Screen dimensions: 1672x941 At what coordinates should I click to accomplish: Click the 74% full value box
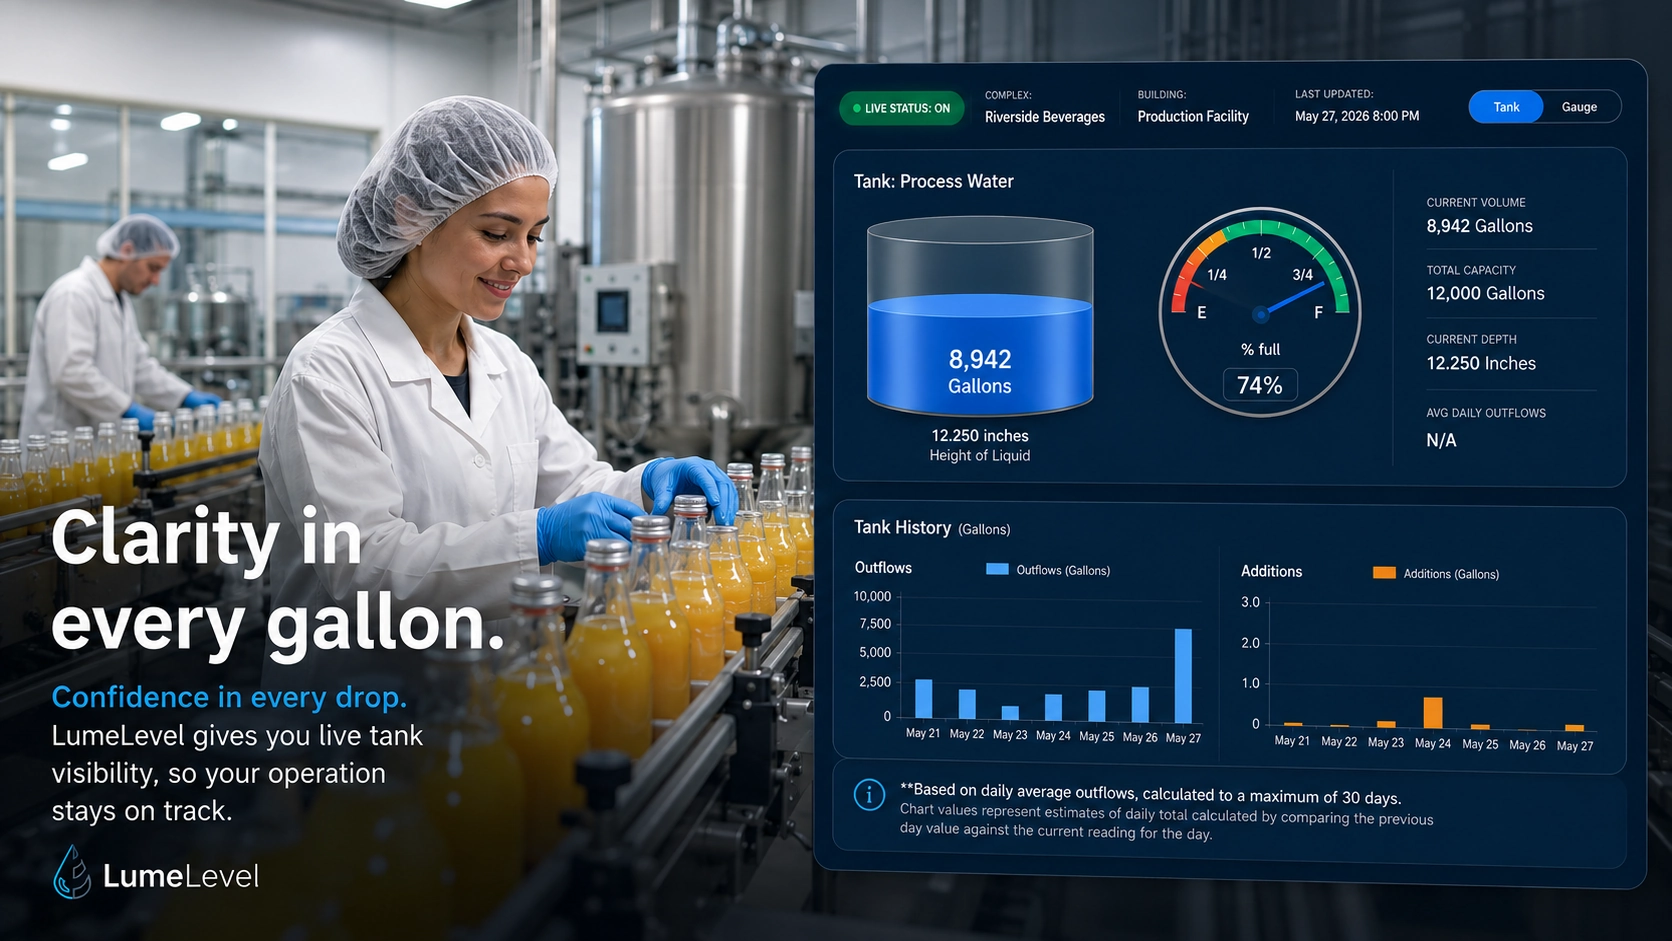point(1260,385)
